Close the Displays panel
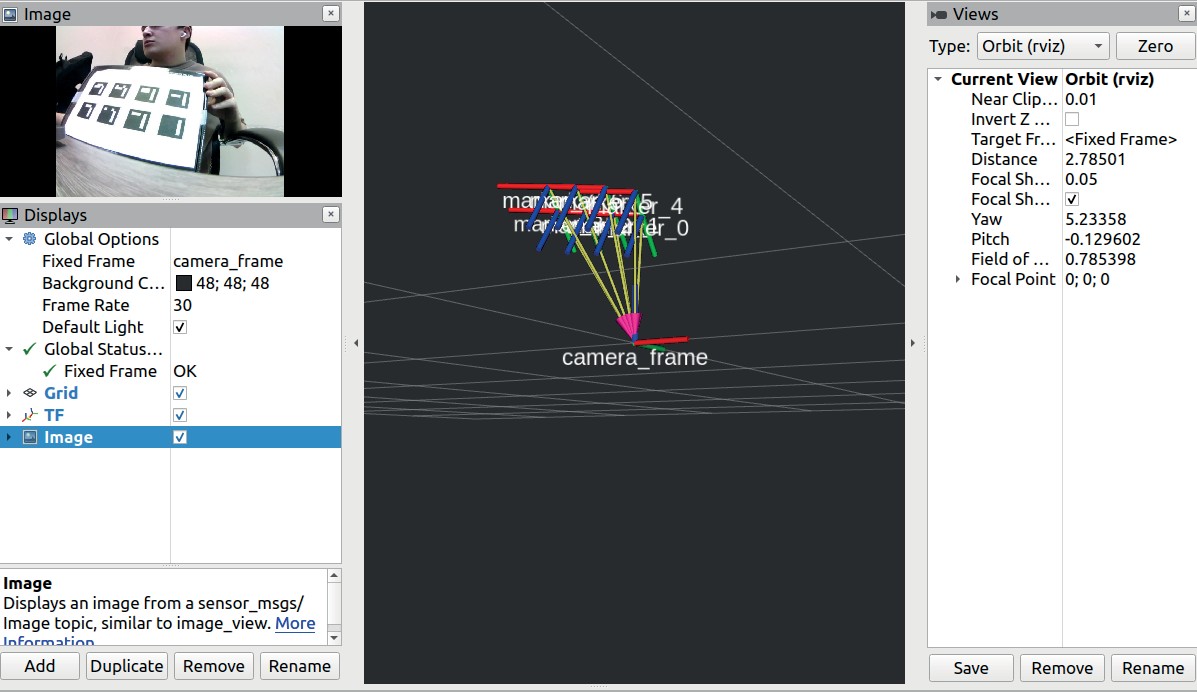The width and height of the screenshot is (1197, 692). tap(331, 215)
